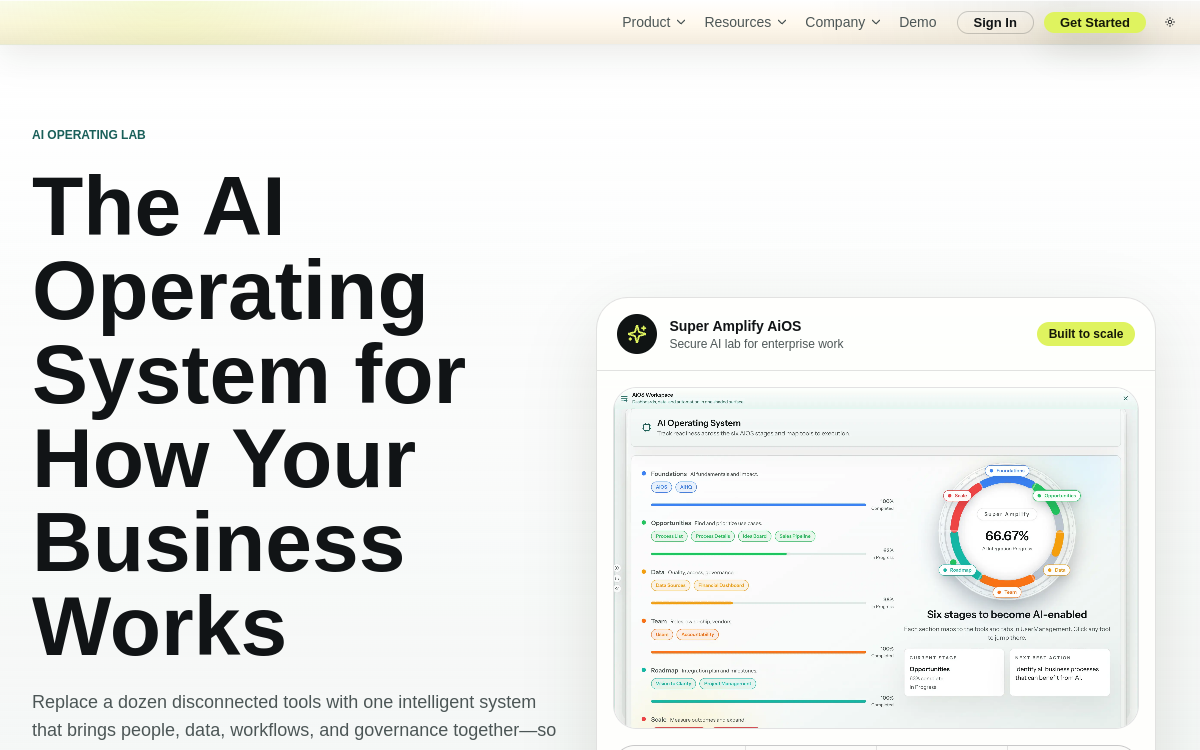
Task: Click the teal Roadmap progress bar
Action: 758,701
